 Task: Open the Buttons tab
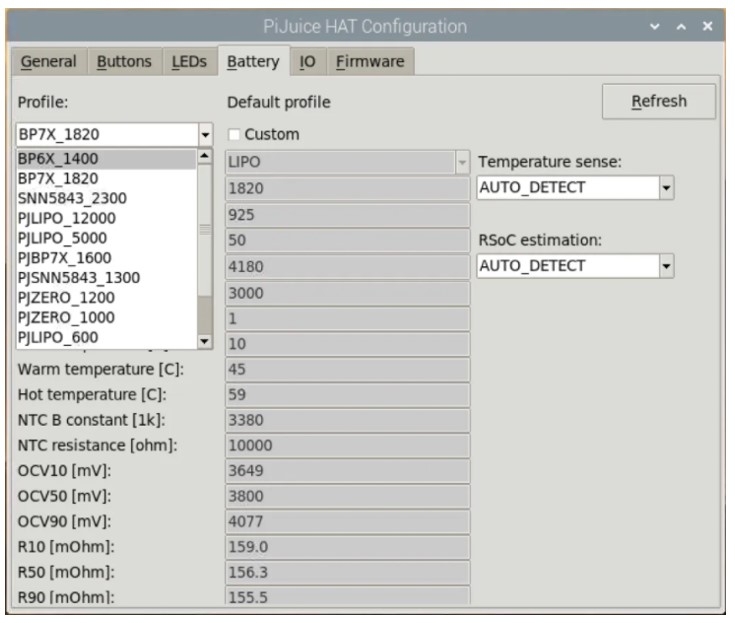pyautogui.click(x=124, y=61)
